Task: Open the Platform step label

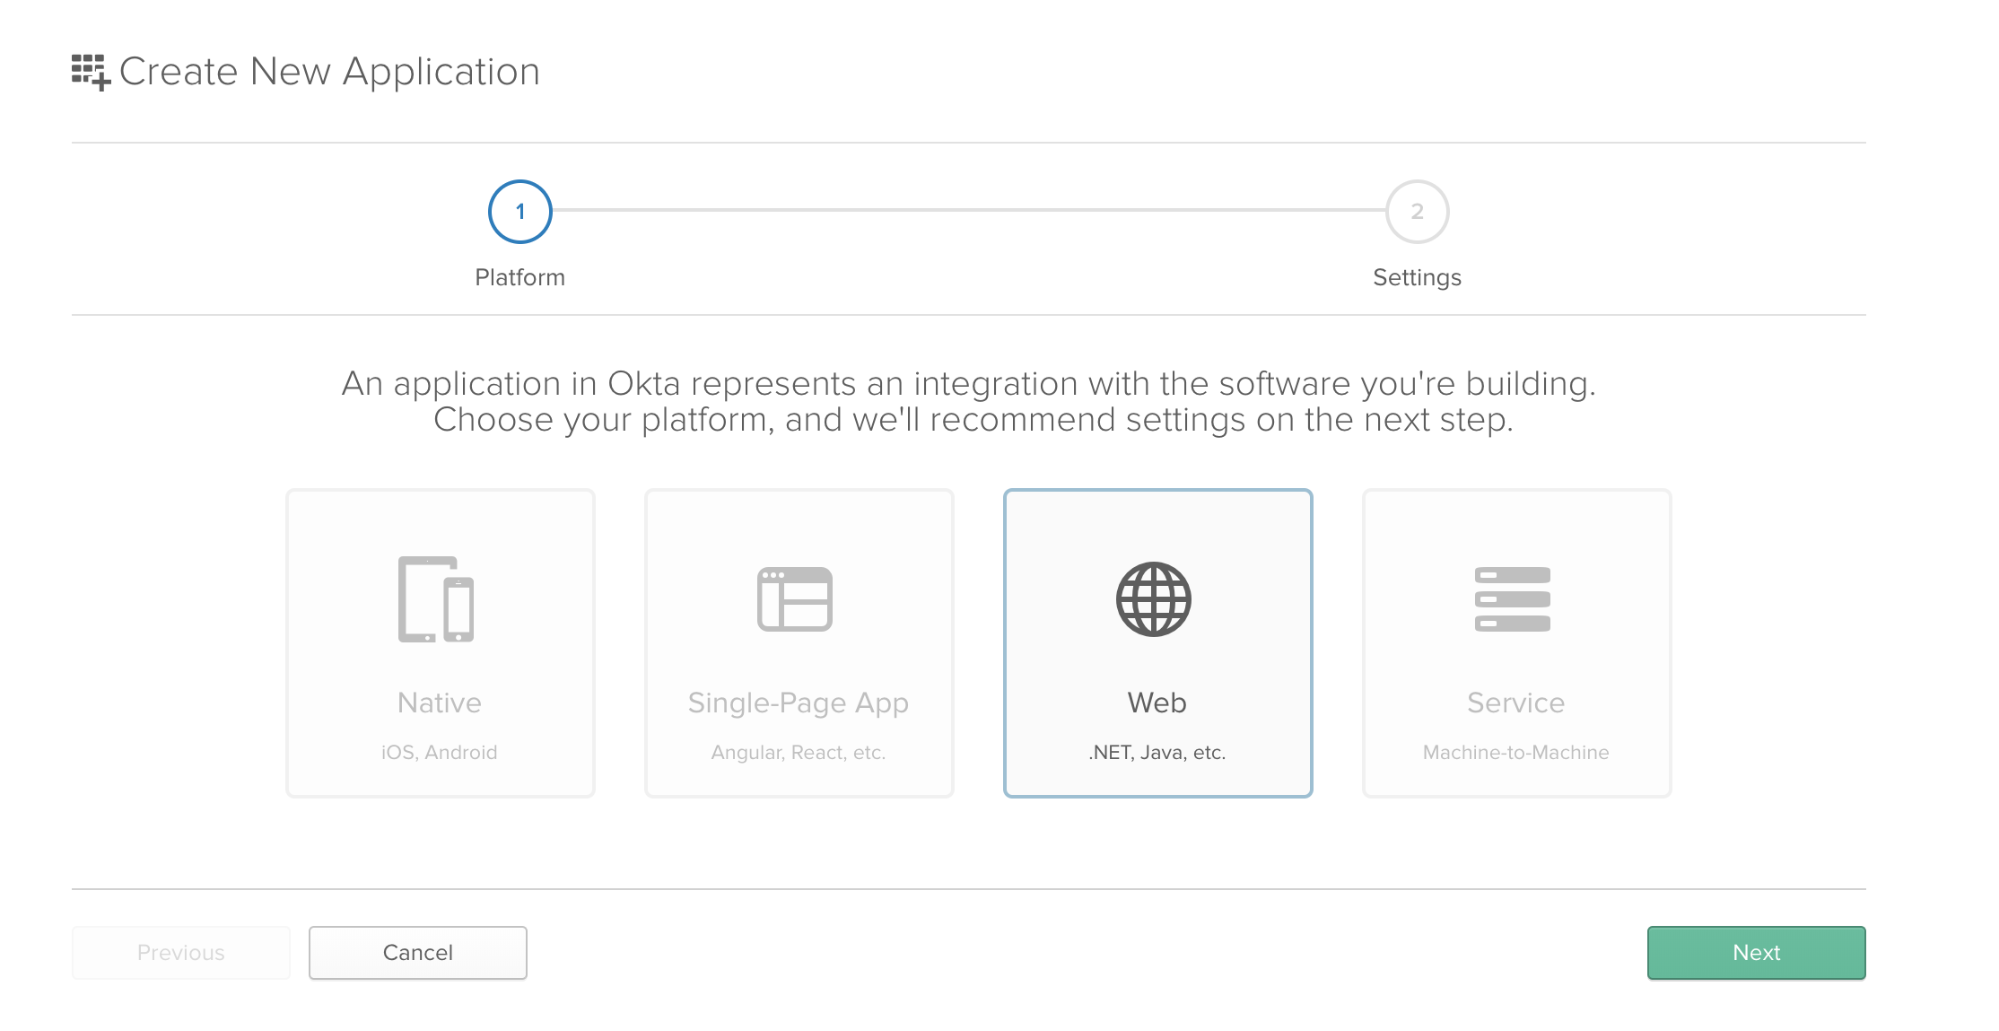Action: 520,277
